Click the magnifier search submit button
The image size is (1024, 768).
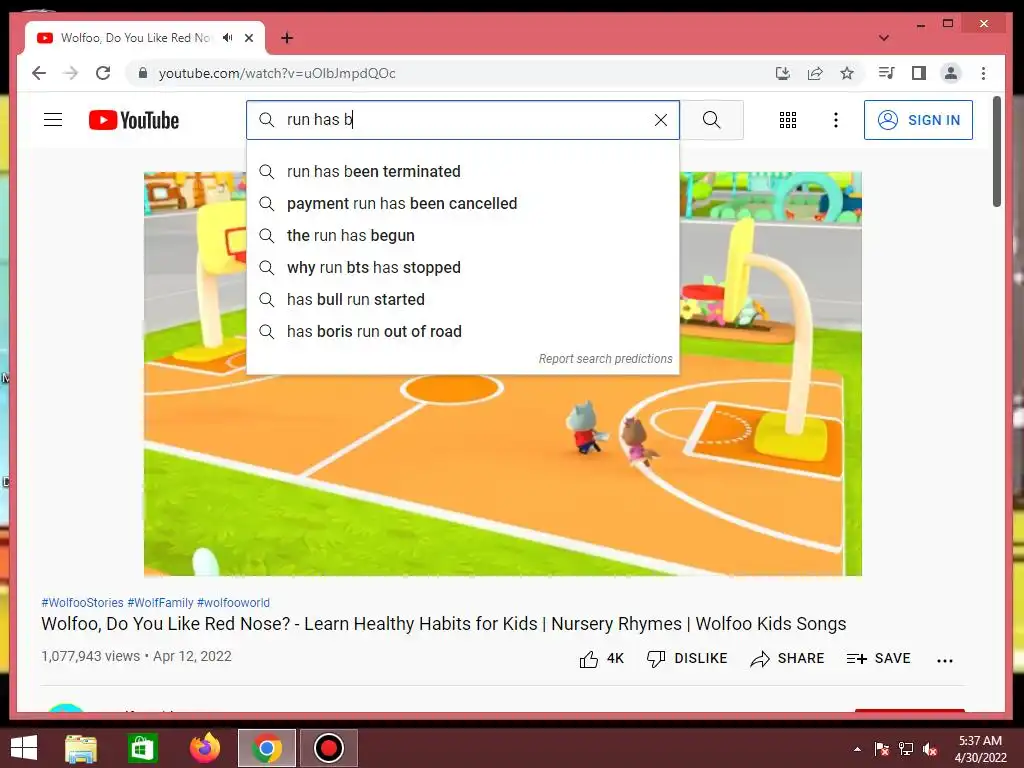(712, 120)
